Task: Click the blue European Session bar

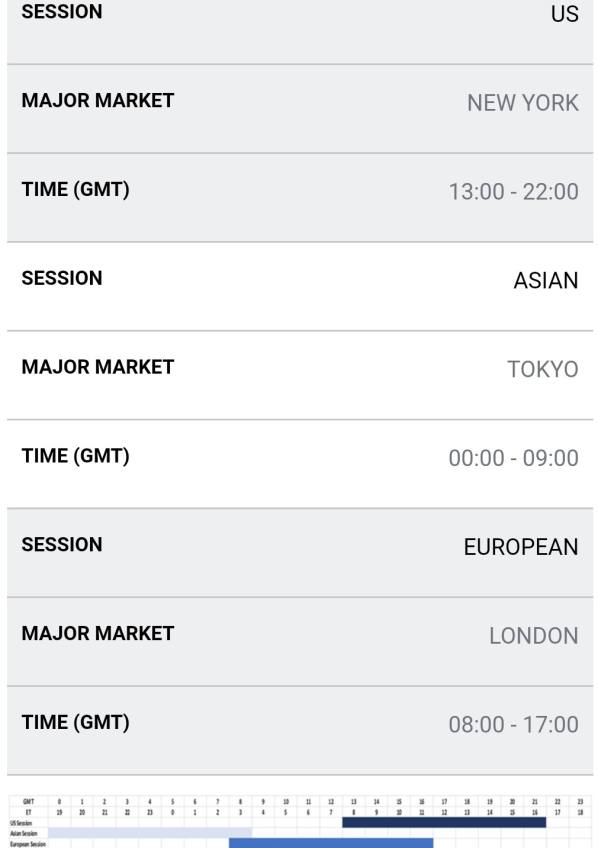Action: 331,843
